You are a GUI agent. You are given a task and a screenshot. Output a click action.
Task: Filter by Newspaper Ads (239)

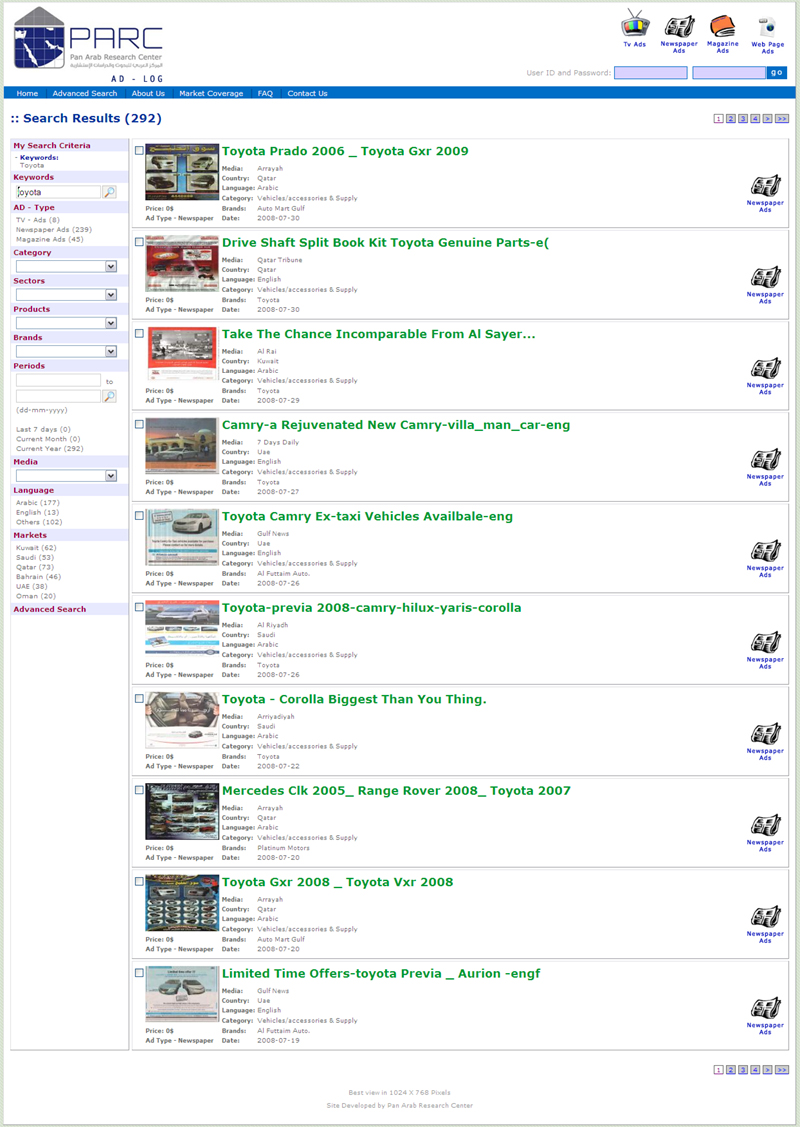pos(54,230)
